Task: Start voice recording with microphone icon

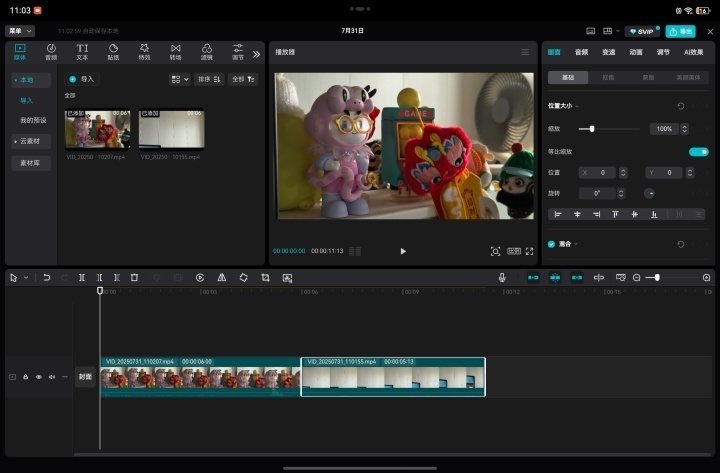Action: (502, 277)
